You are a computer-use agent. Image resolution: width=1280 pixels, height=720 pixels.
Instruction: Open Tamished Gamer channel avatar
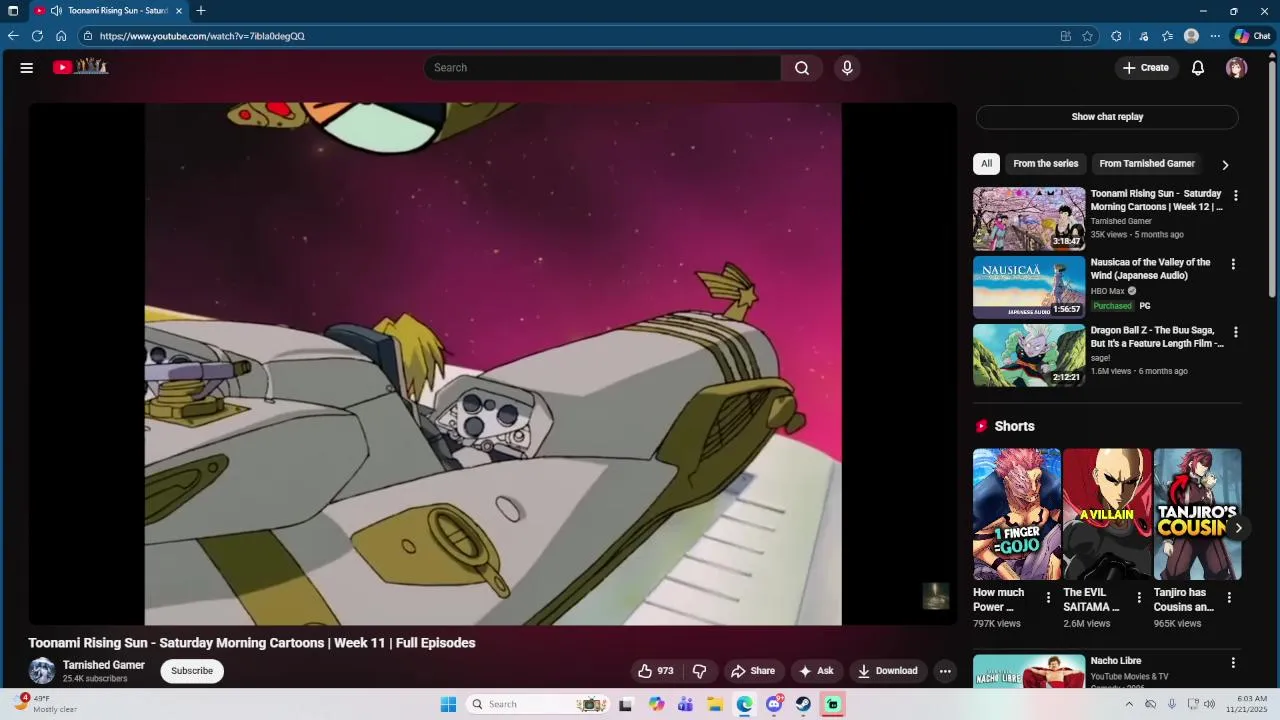click(42, 671)
